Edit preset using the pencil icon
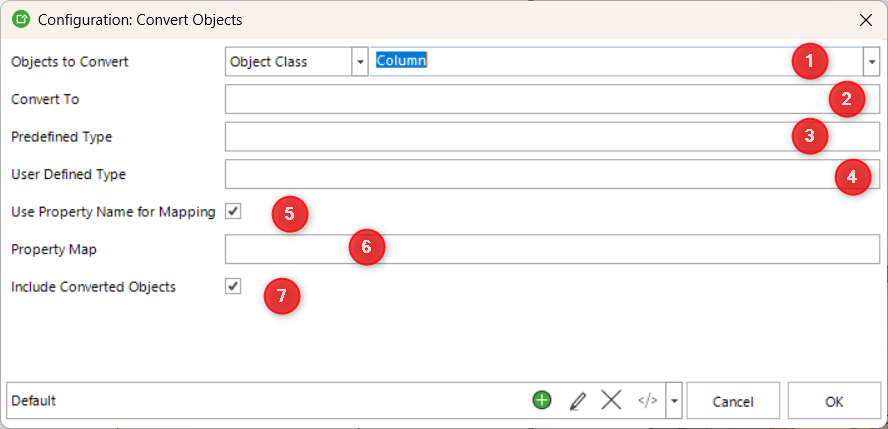 point(577,400)
